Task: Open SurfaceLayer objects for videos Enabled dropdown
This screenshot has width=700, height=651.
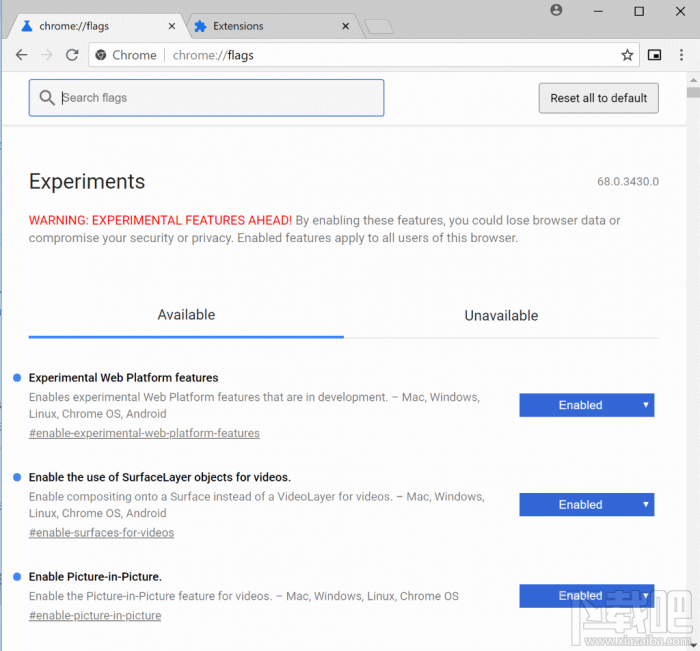Action: tap(587, 505)
